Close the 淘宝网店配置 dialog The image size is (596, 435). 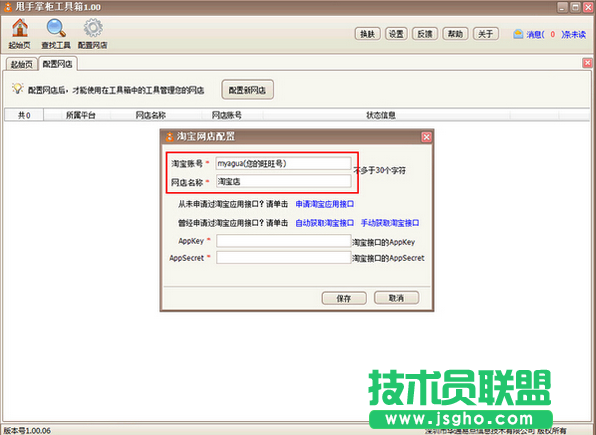tap(426, 137)
